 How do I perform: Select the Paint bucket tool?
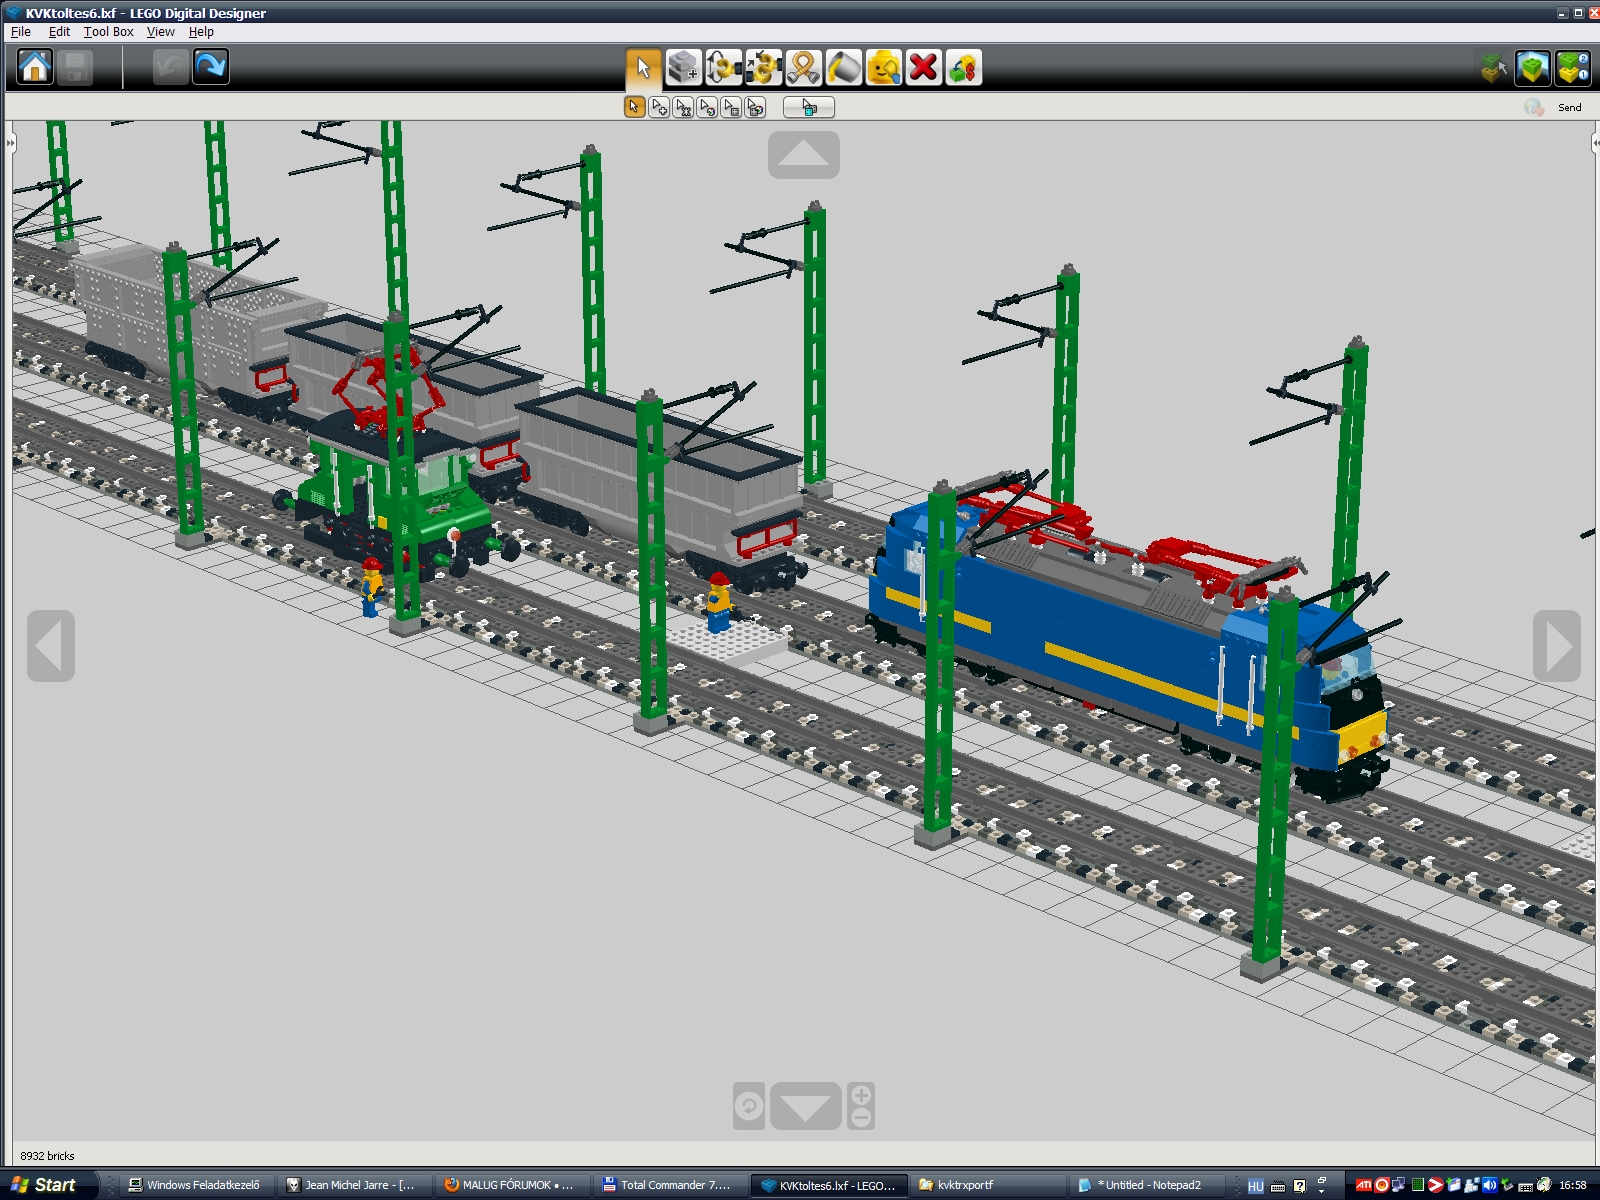click(x=843, y=68)
